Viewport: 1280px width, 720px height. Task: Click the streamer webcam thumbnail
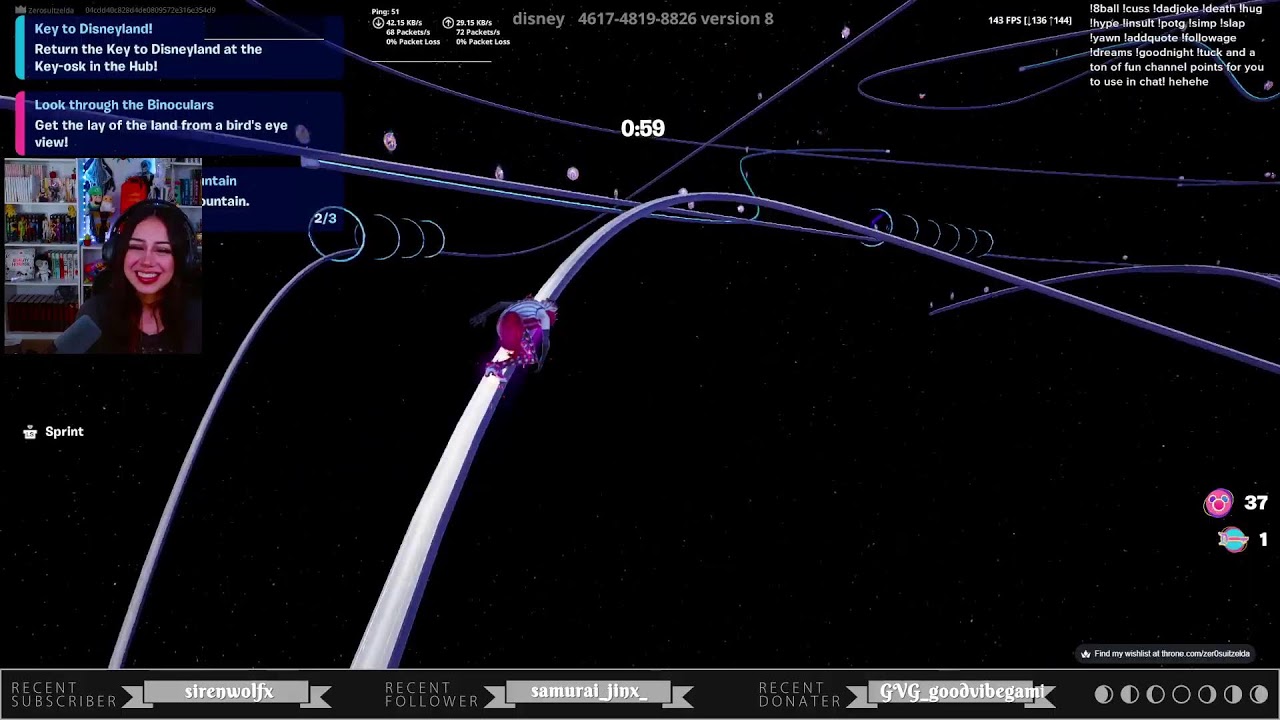tap(103, 256)
